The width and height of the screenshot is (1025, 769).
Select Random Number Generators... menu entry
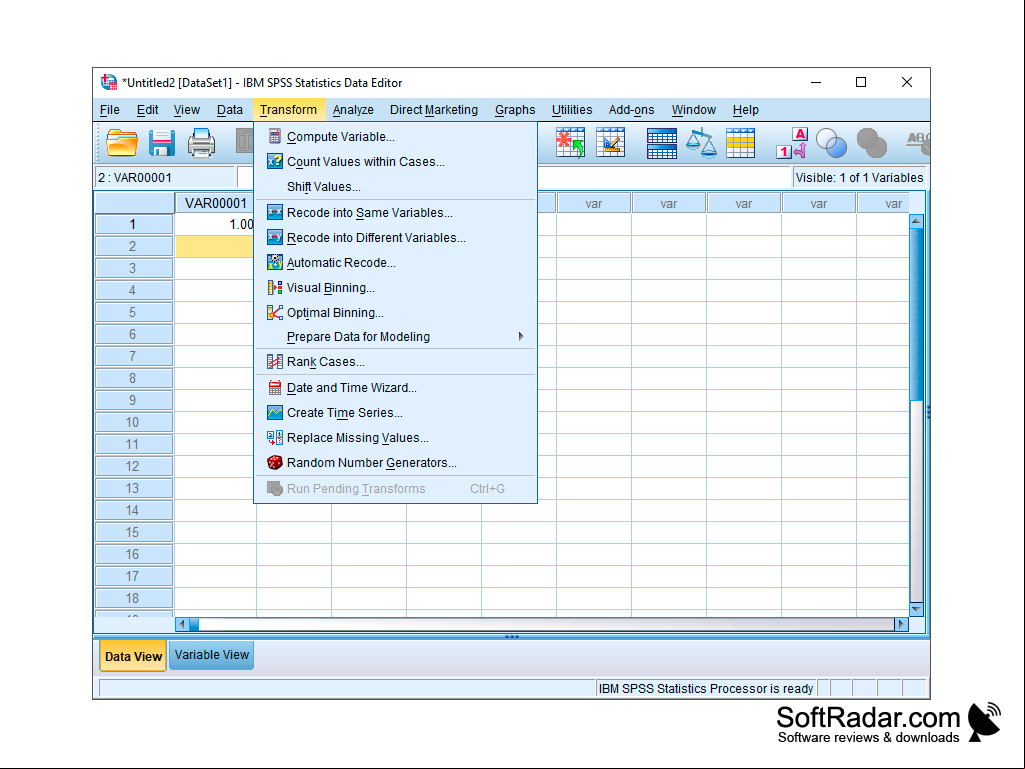(x=395, y=462)
